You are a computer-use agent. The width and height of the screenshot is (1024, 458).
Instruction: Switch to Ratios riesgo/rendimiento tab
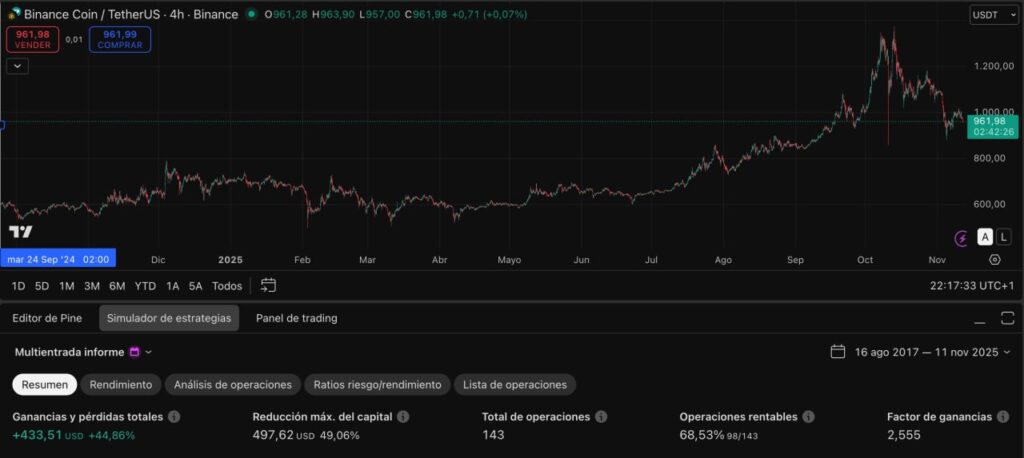coord(377,385)
